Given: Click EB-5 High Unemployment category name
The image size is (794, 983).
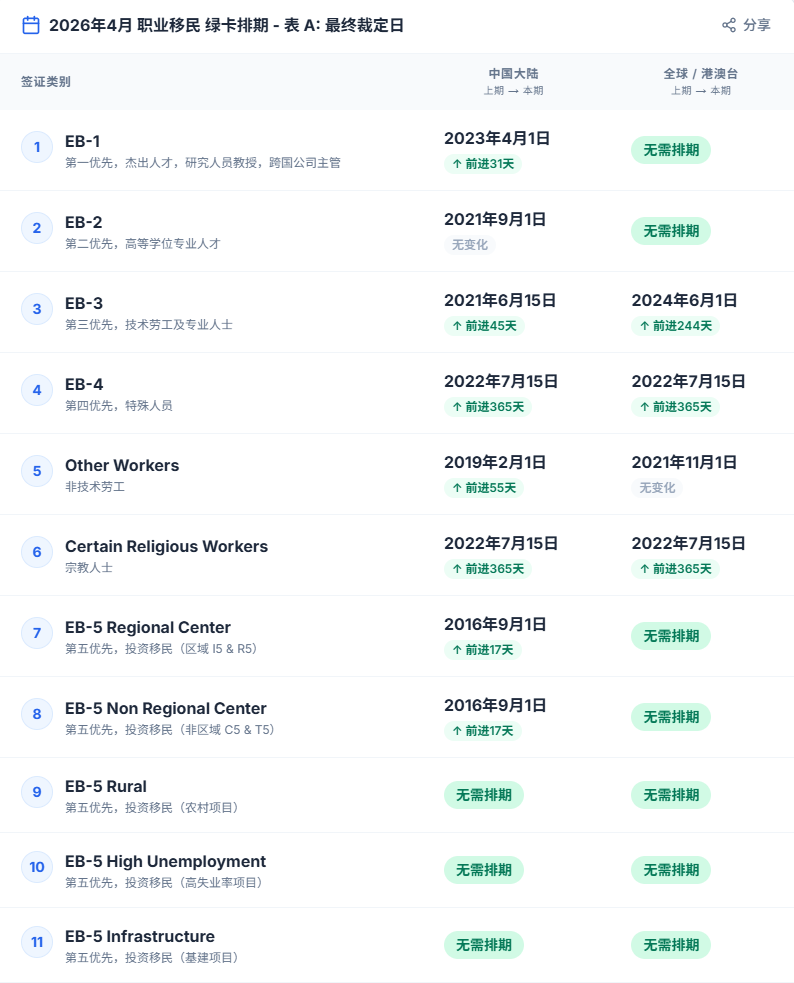Looking at the screenshot, I should click(x=165, y=861).
